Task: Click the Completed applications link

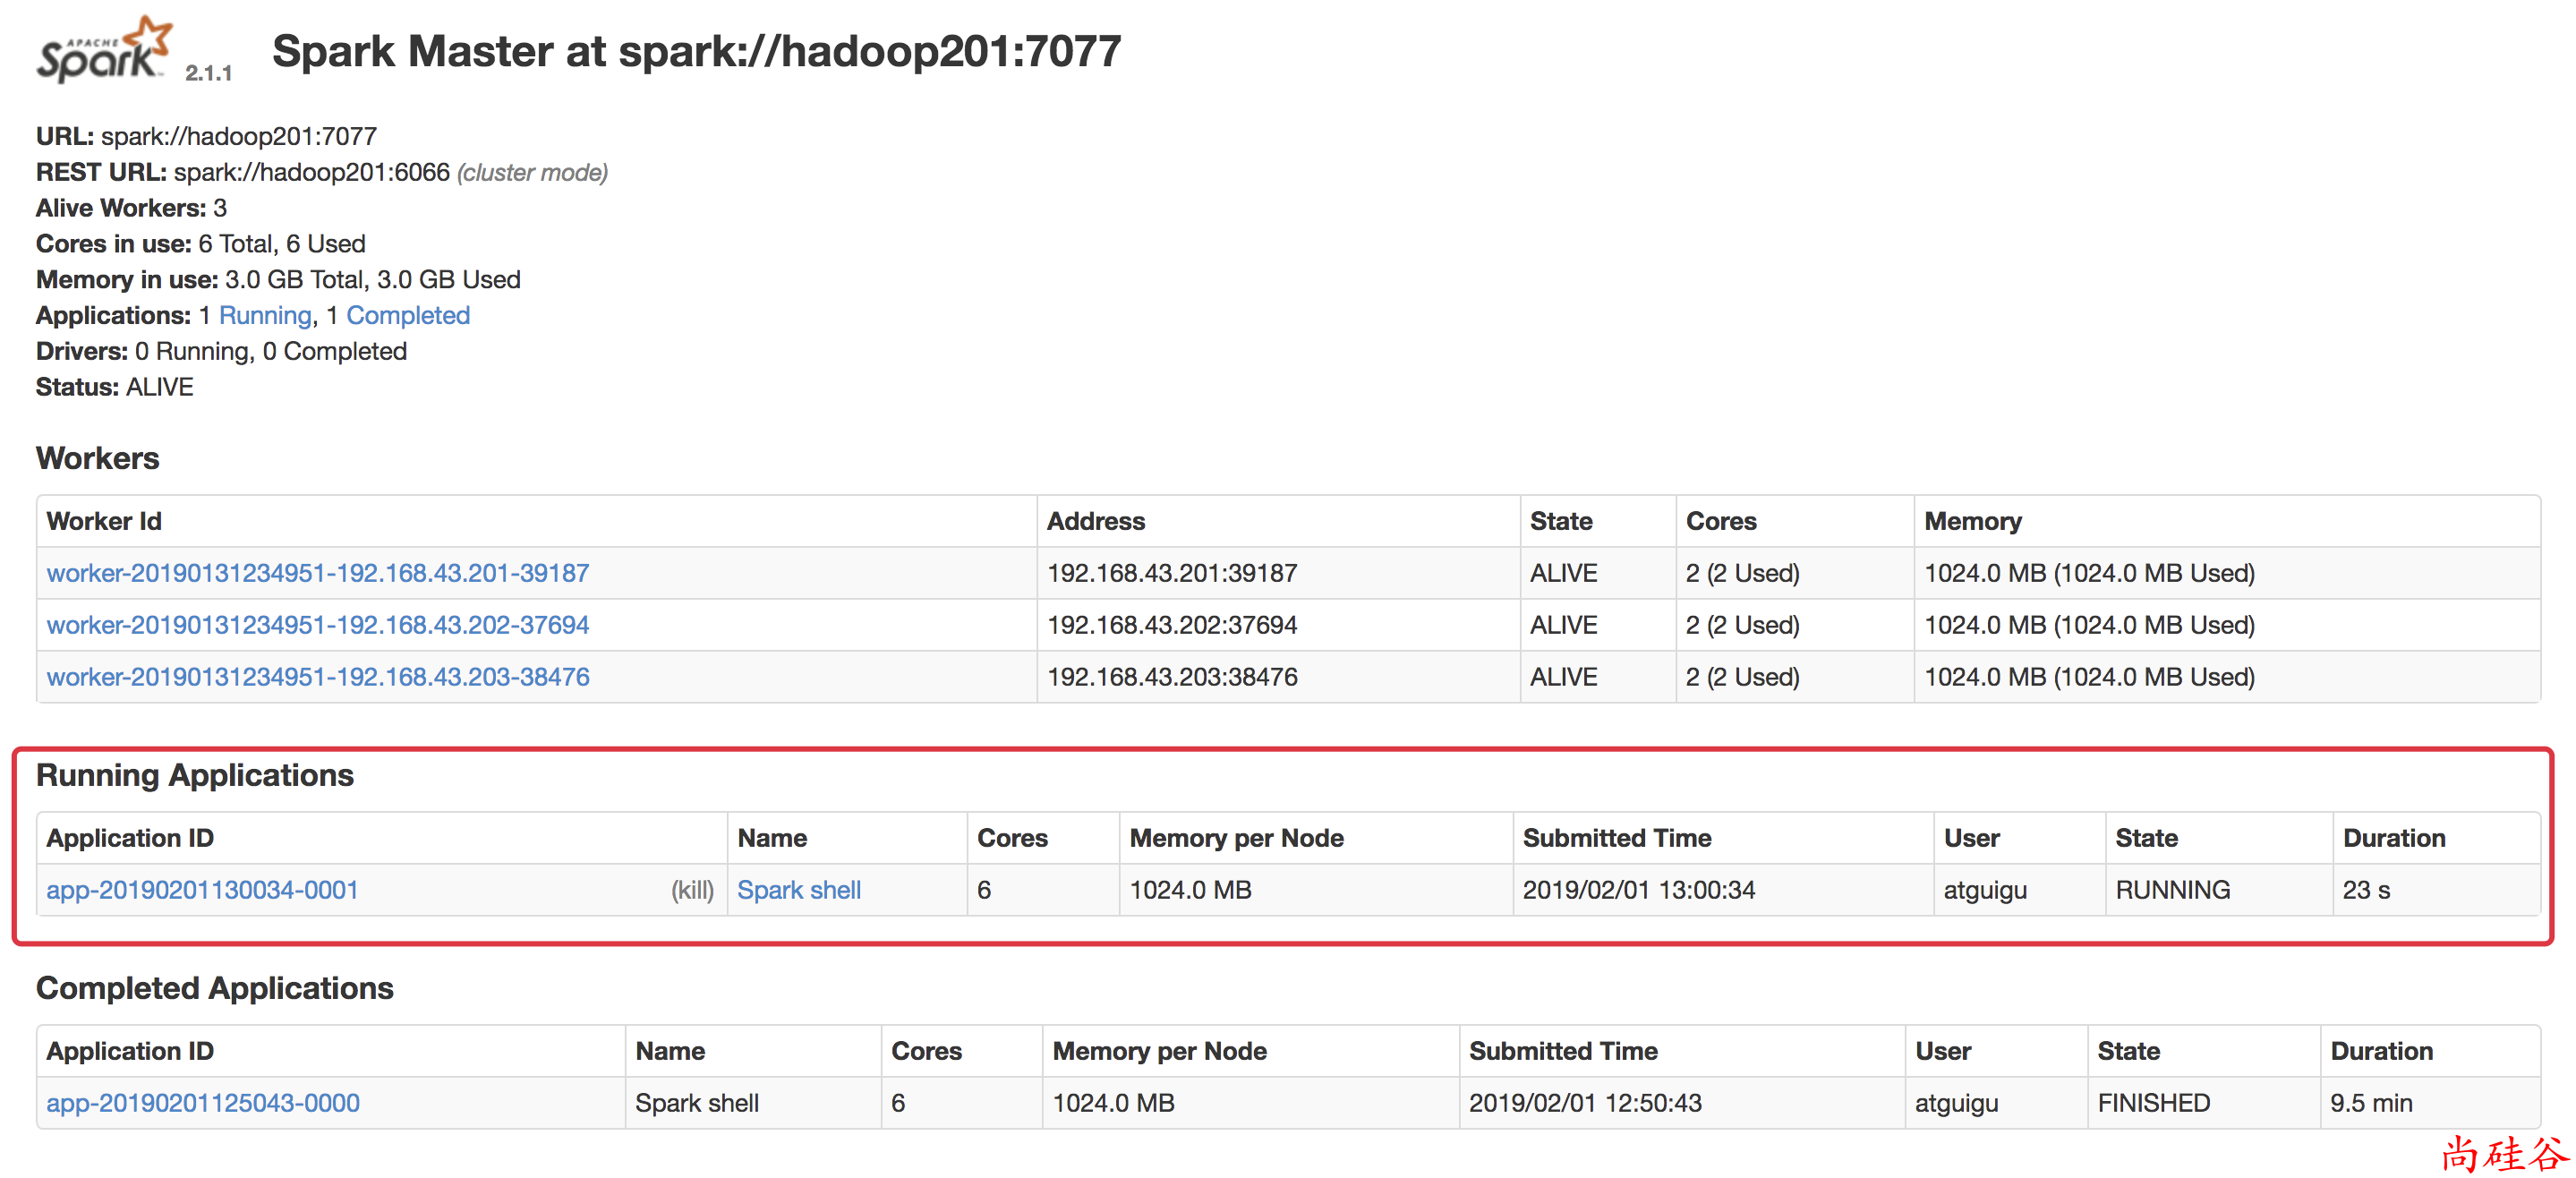Action: (x=407, y=315)
